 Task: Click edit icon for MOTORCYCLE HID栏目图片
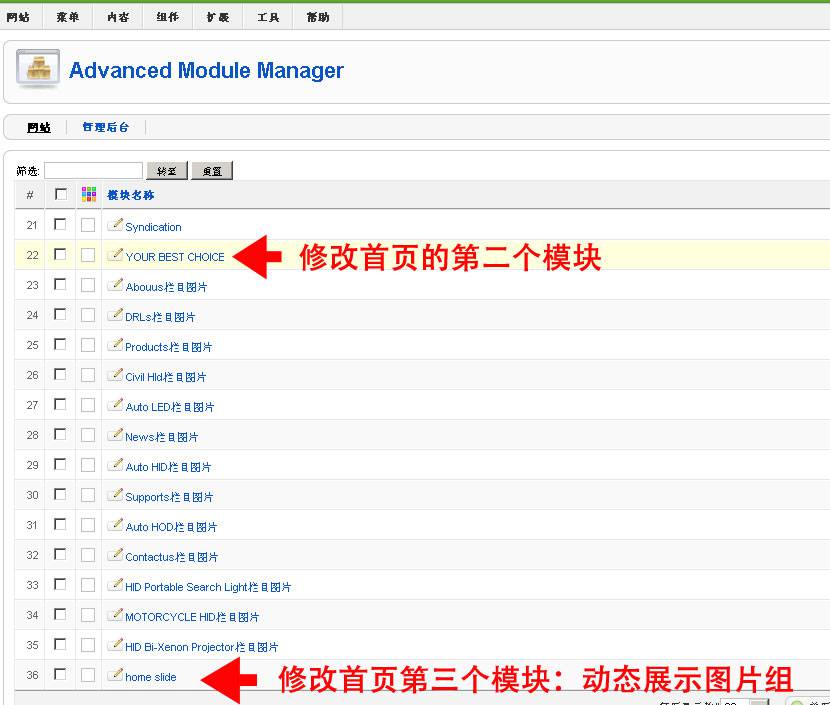point(116,616)
